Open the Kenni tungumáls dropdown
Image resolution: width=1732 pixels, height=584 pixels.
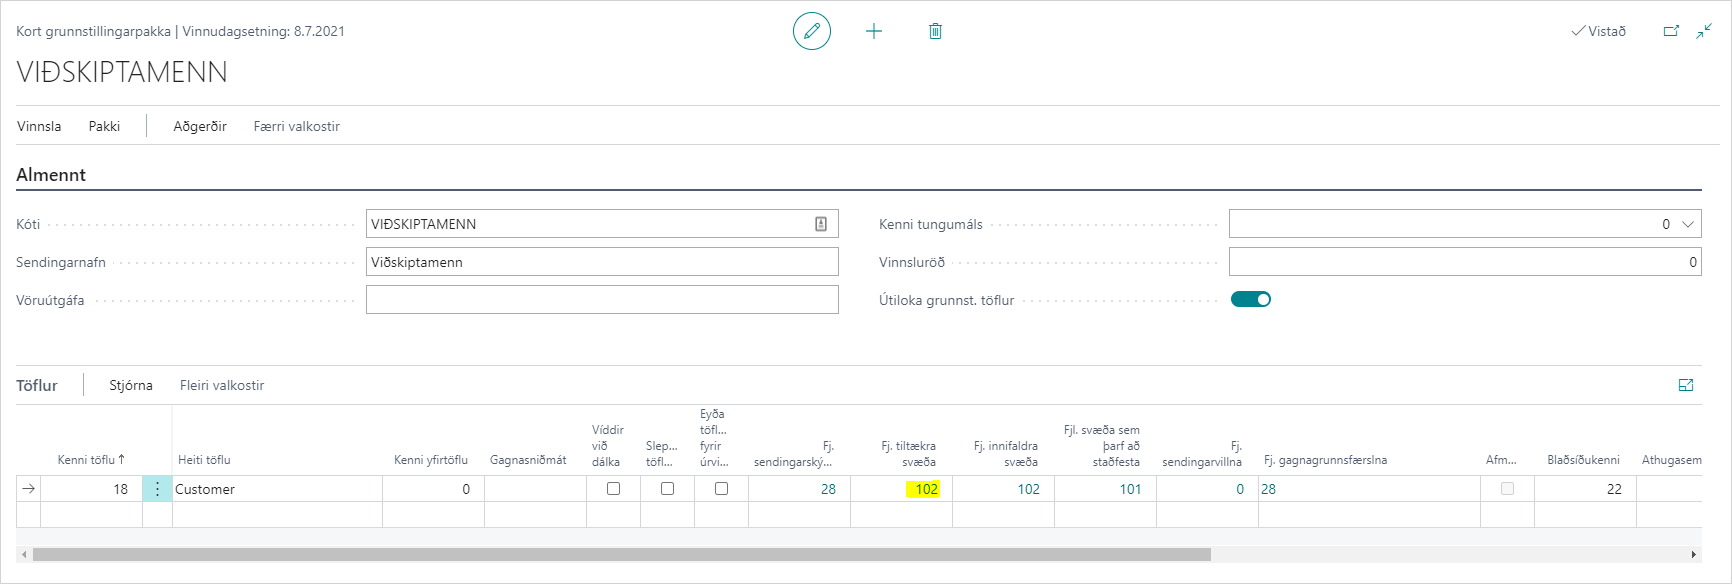click(x=1688, y=224)
